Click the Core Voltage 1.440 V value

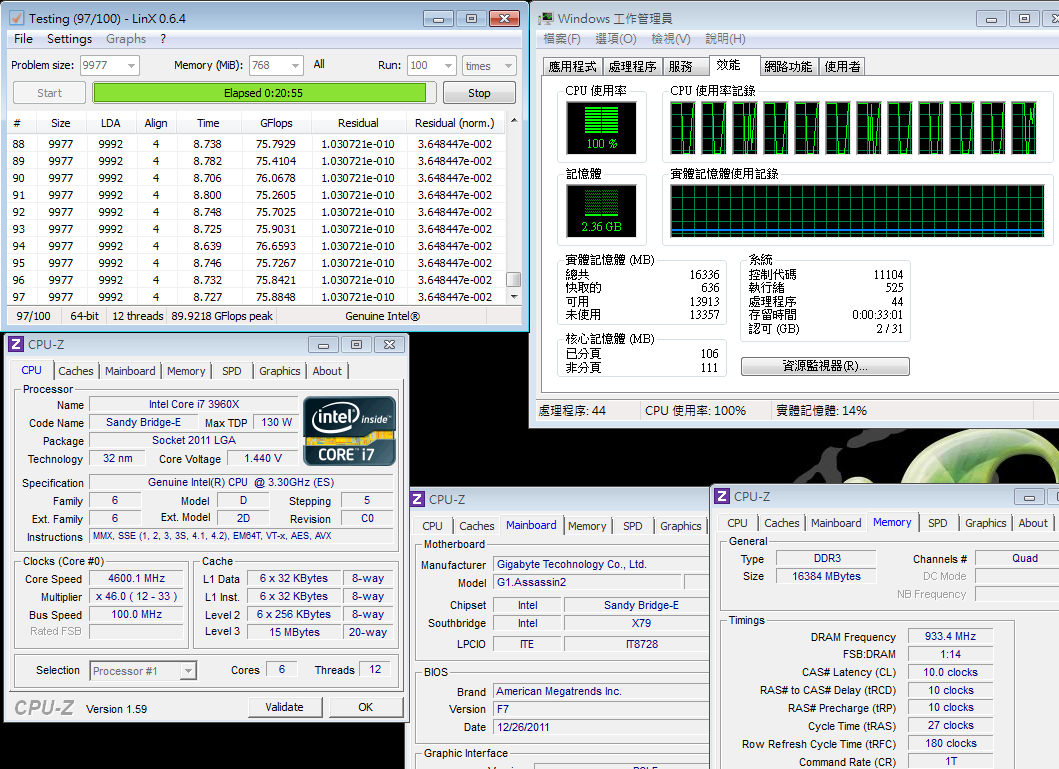(263, 458)
